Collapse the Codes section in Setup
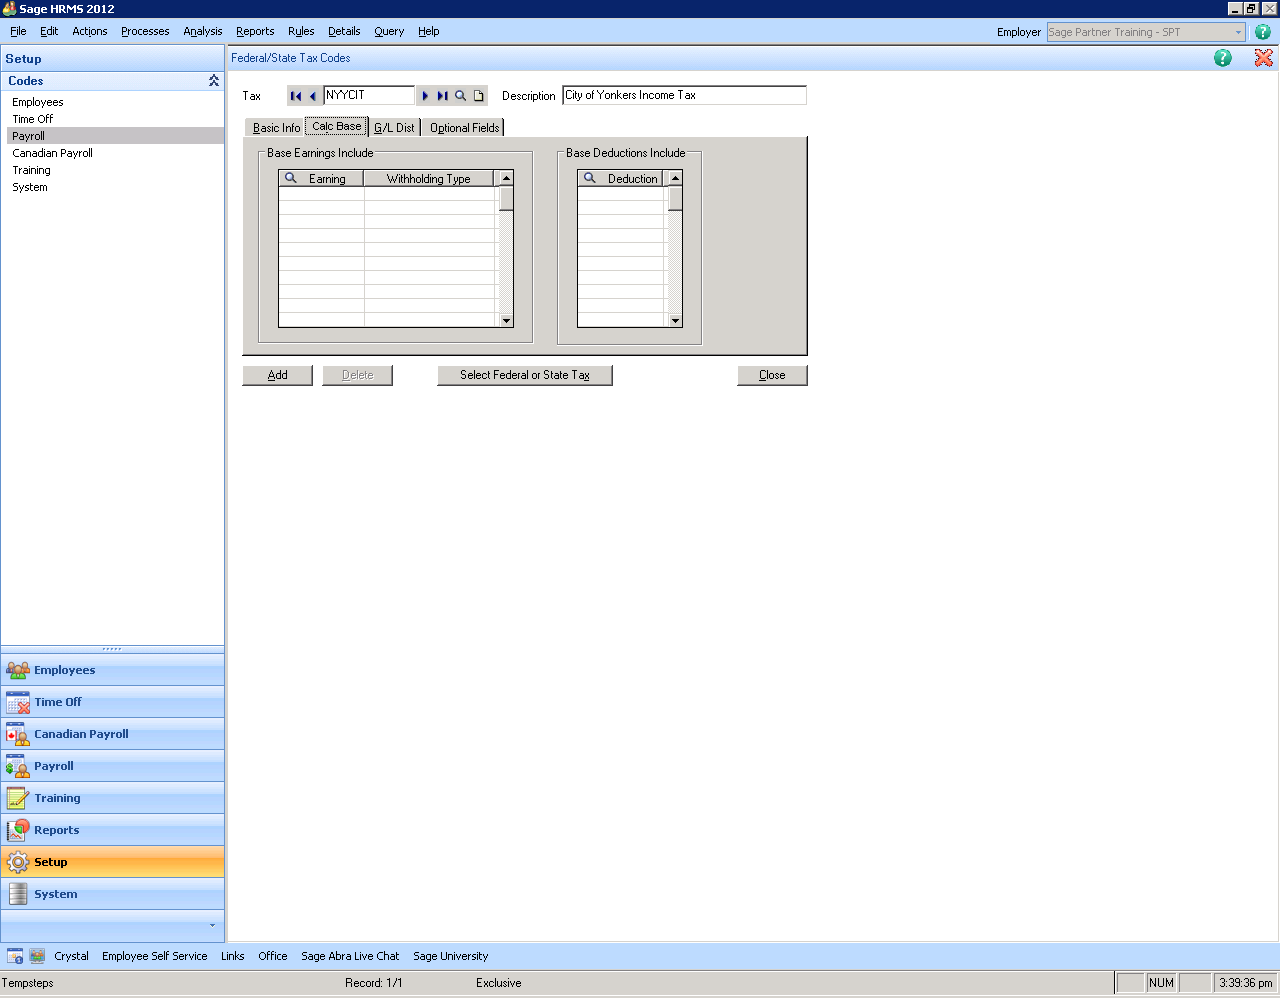1280x998 pixels. click(213, 81)
